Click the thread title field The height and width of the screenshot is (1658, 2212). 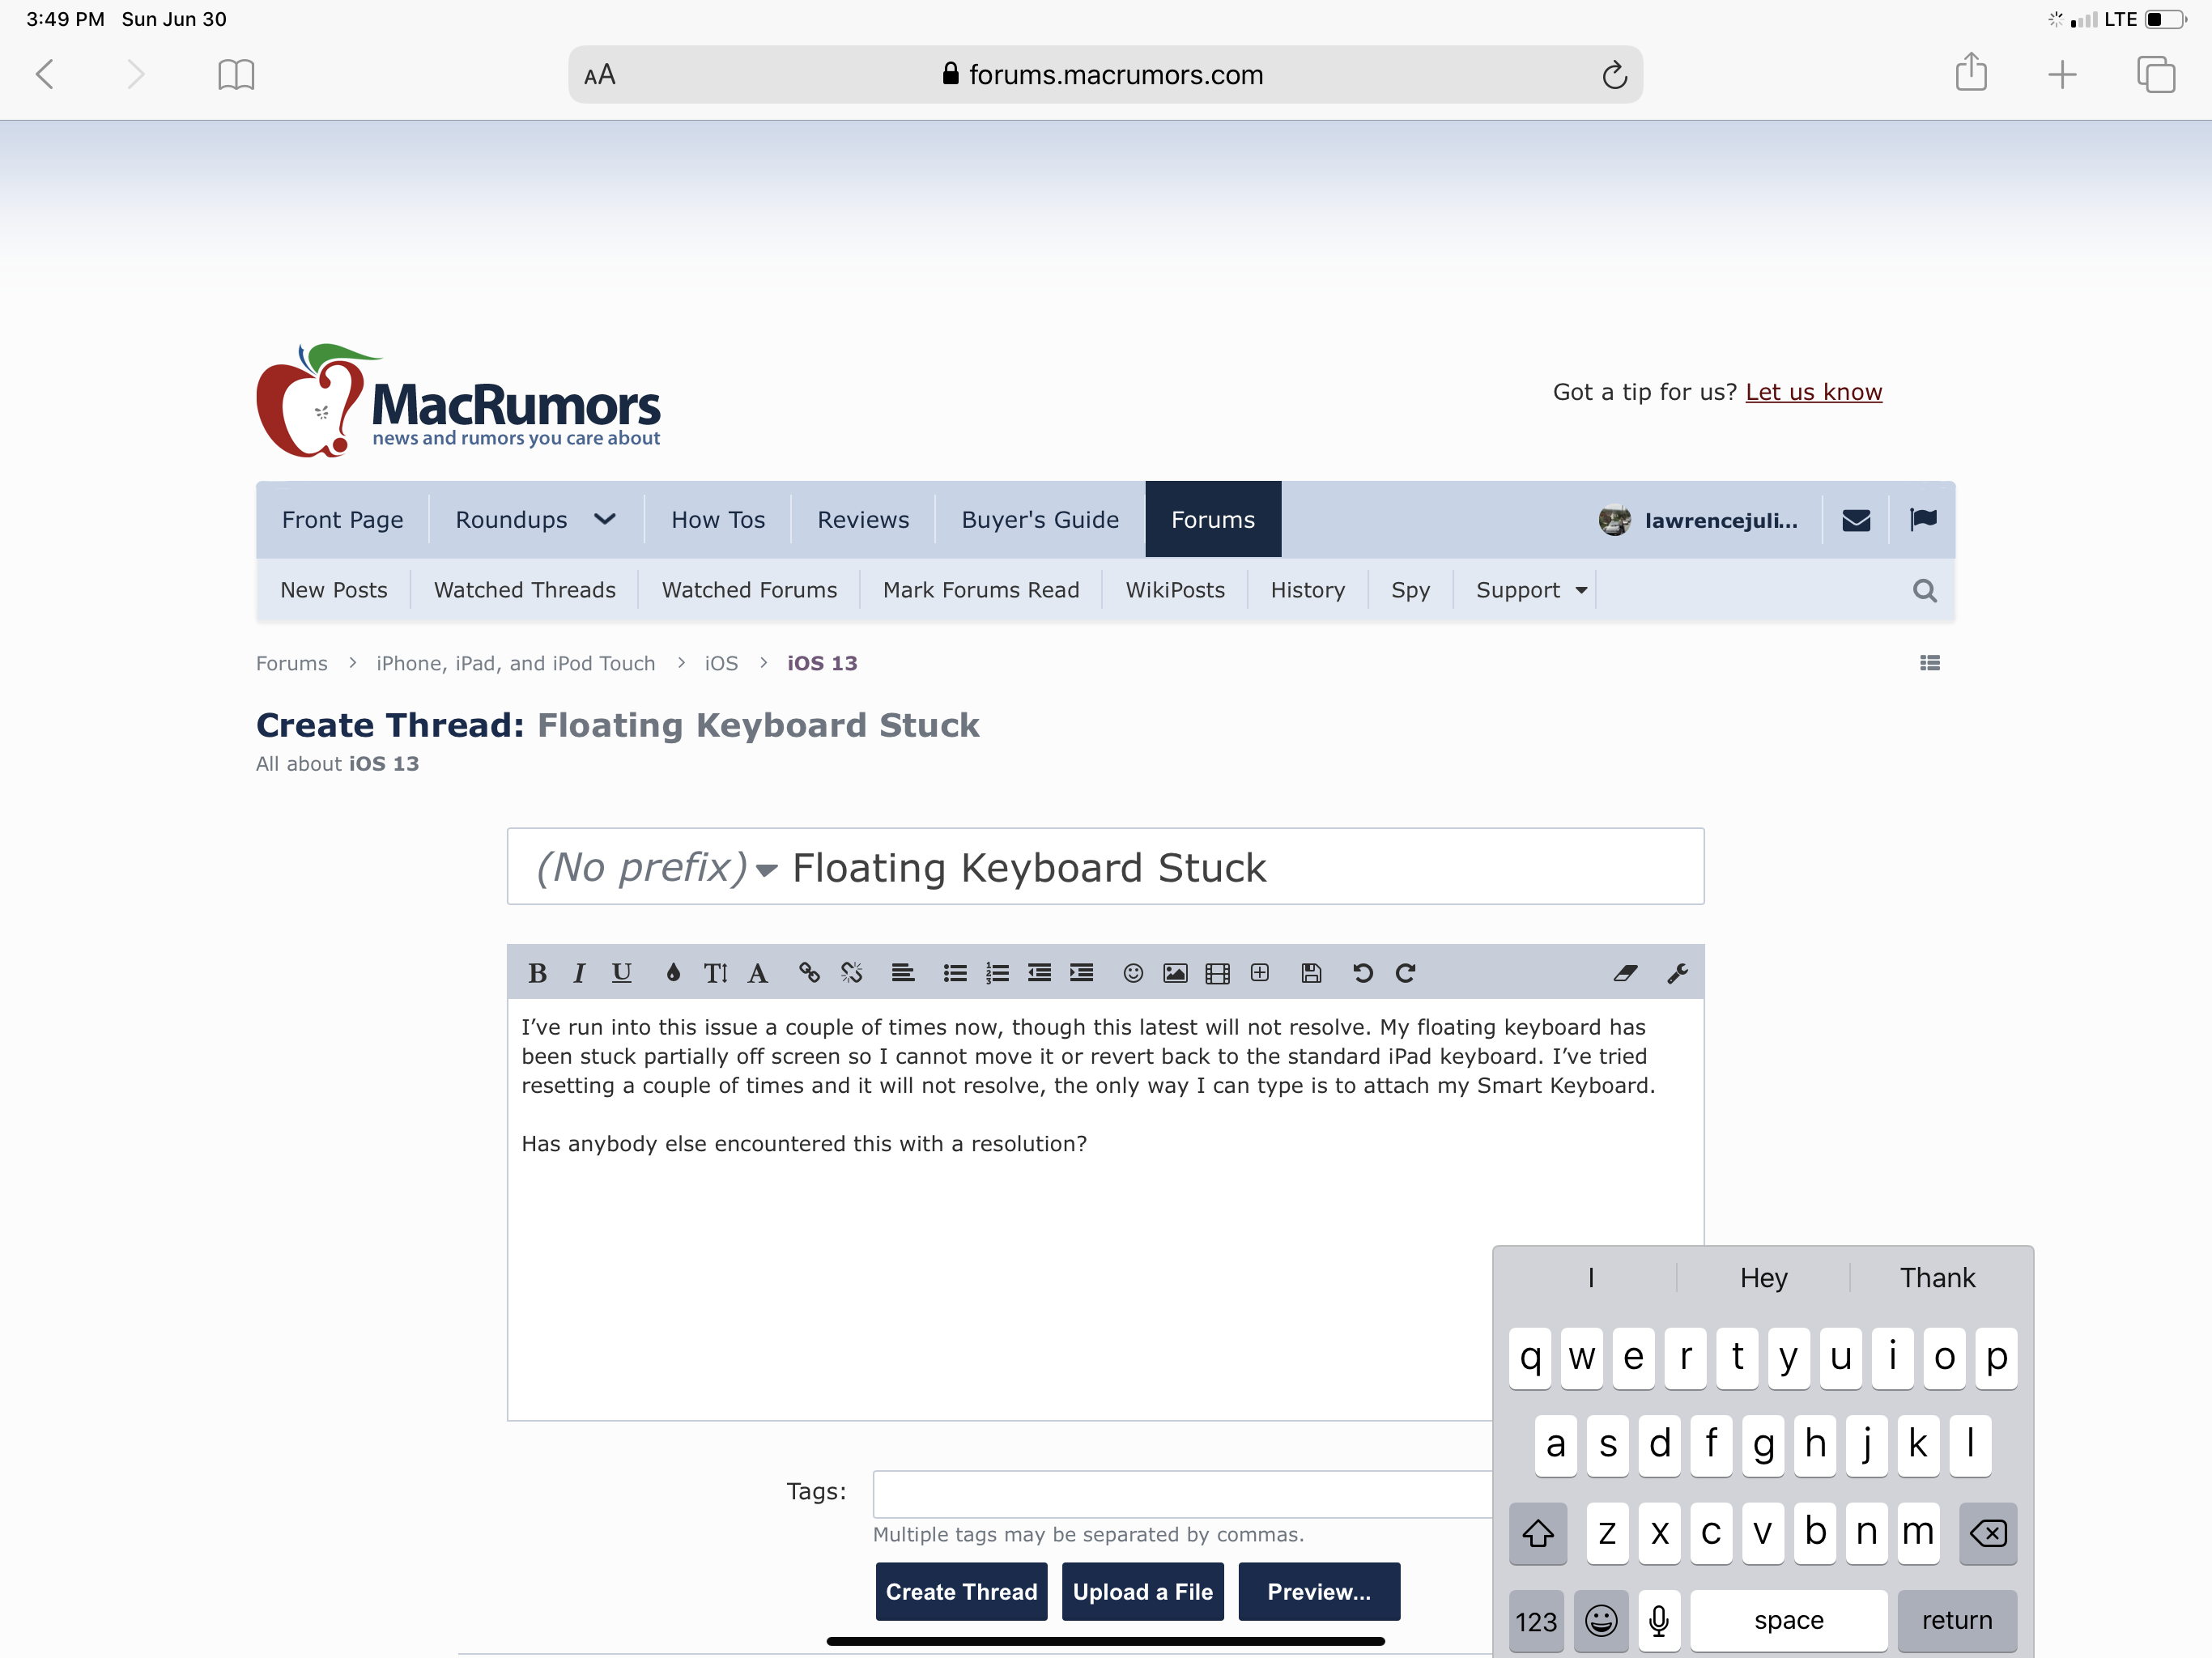tap(1240, 867)
